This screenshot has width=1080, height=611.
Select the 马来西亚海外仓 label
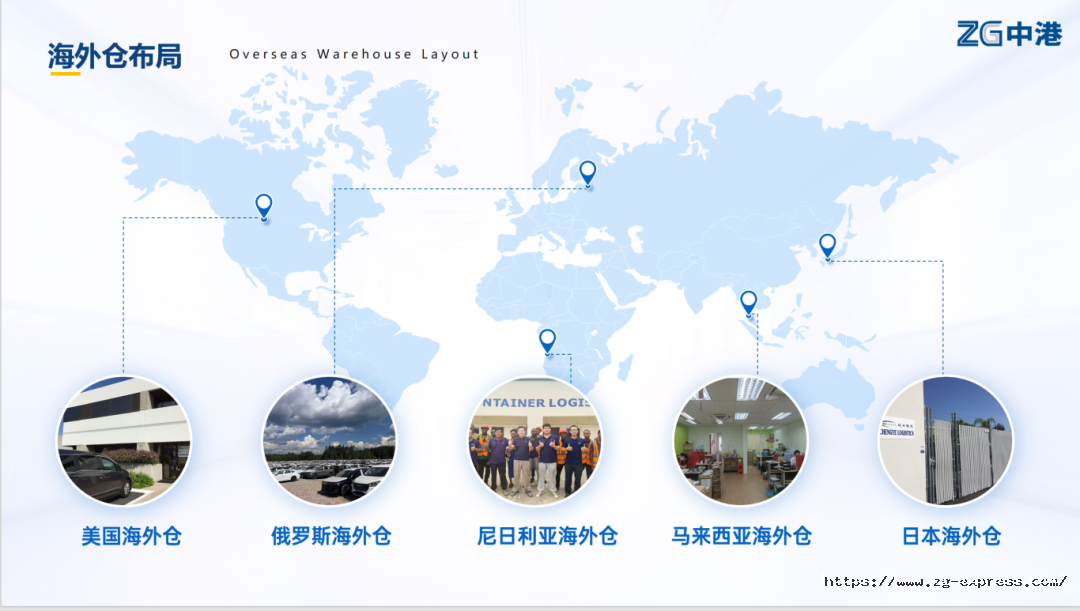(x=742, y=536)
